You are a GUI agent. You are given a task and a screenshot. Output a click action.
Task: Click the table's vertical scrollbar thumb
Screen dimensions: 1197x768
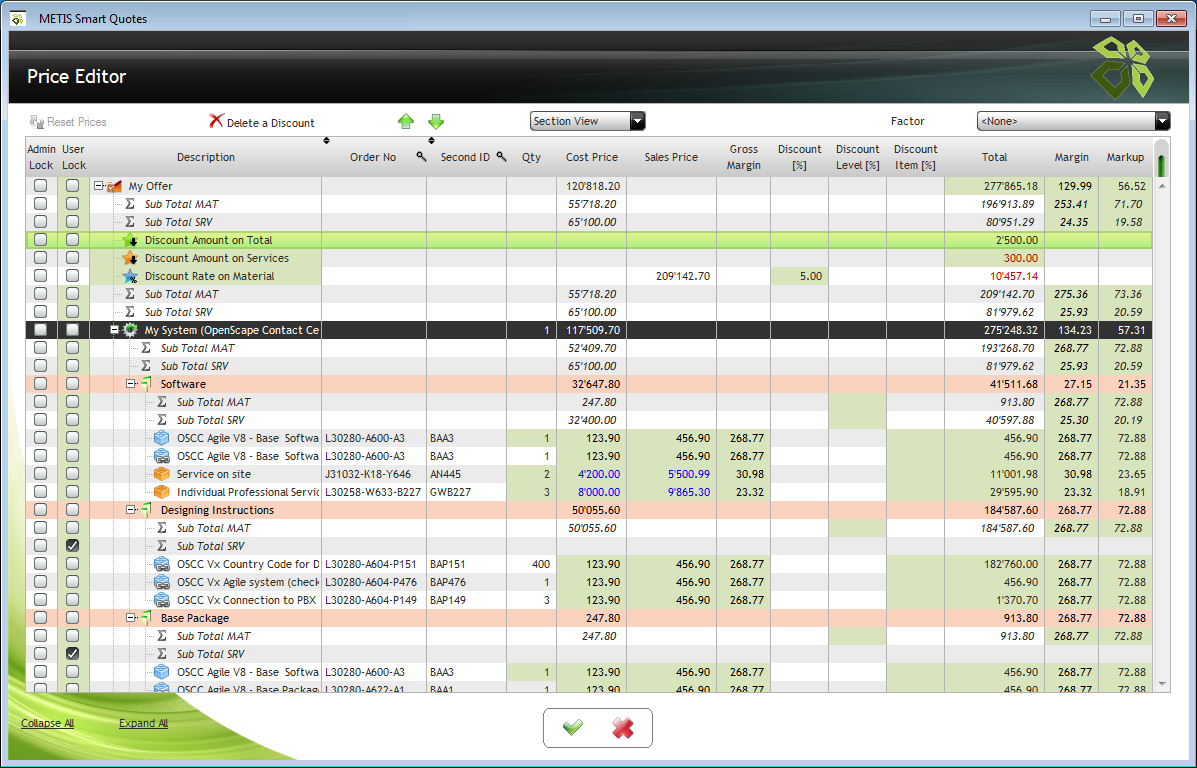pos(1162,165)
